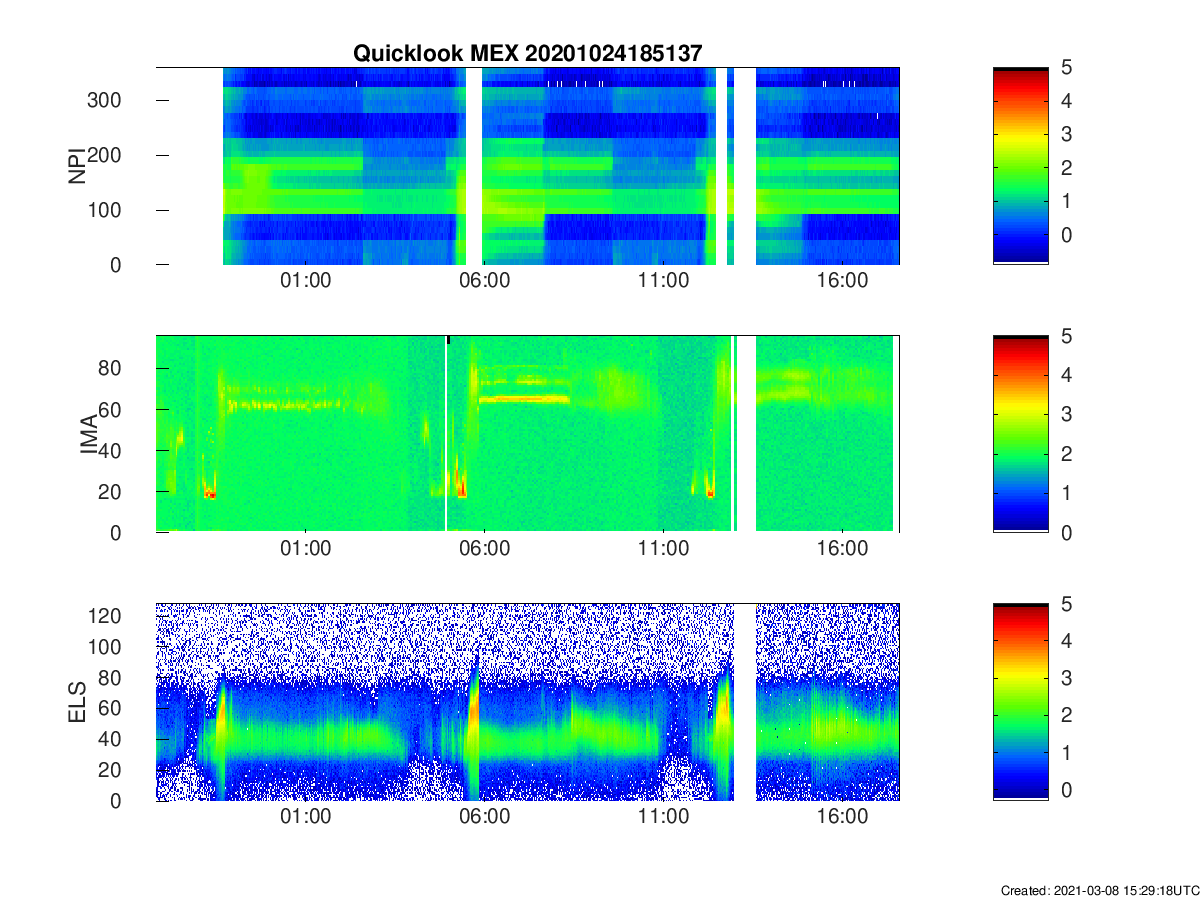Click the IMA panel colorbar
This screenshot has width=1200, height=900.
click(1021, 434)
